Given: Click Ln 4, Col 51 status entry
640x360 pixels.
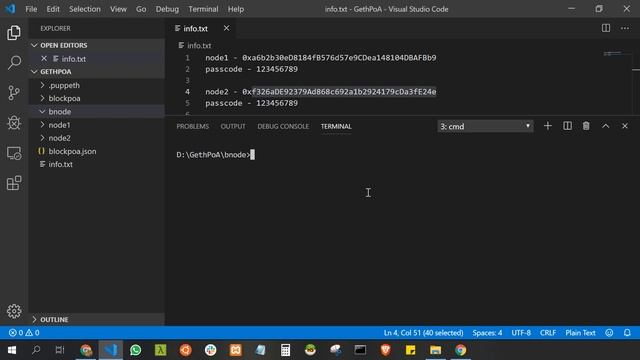Looking at the screenshot, I should coord(423,333).
